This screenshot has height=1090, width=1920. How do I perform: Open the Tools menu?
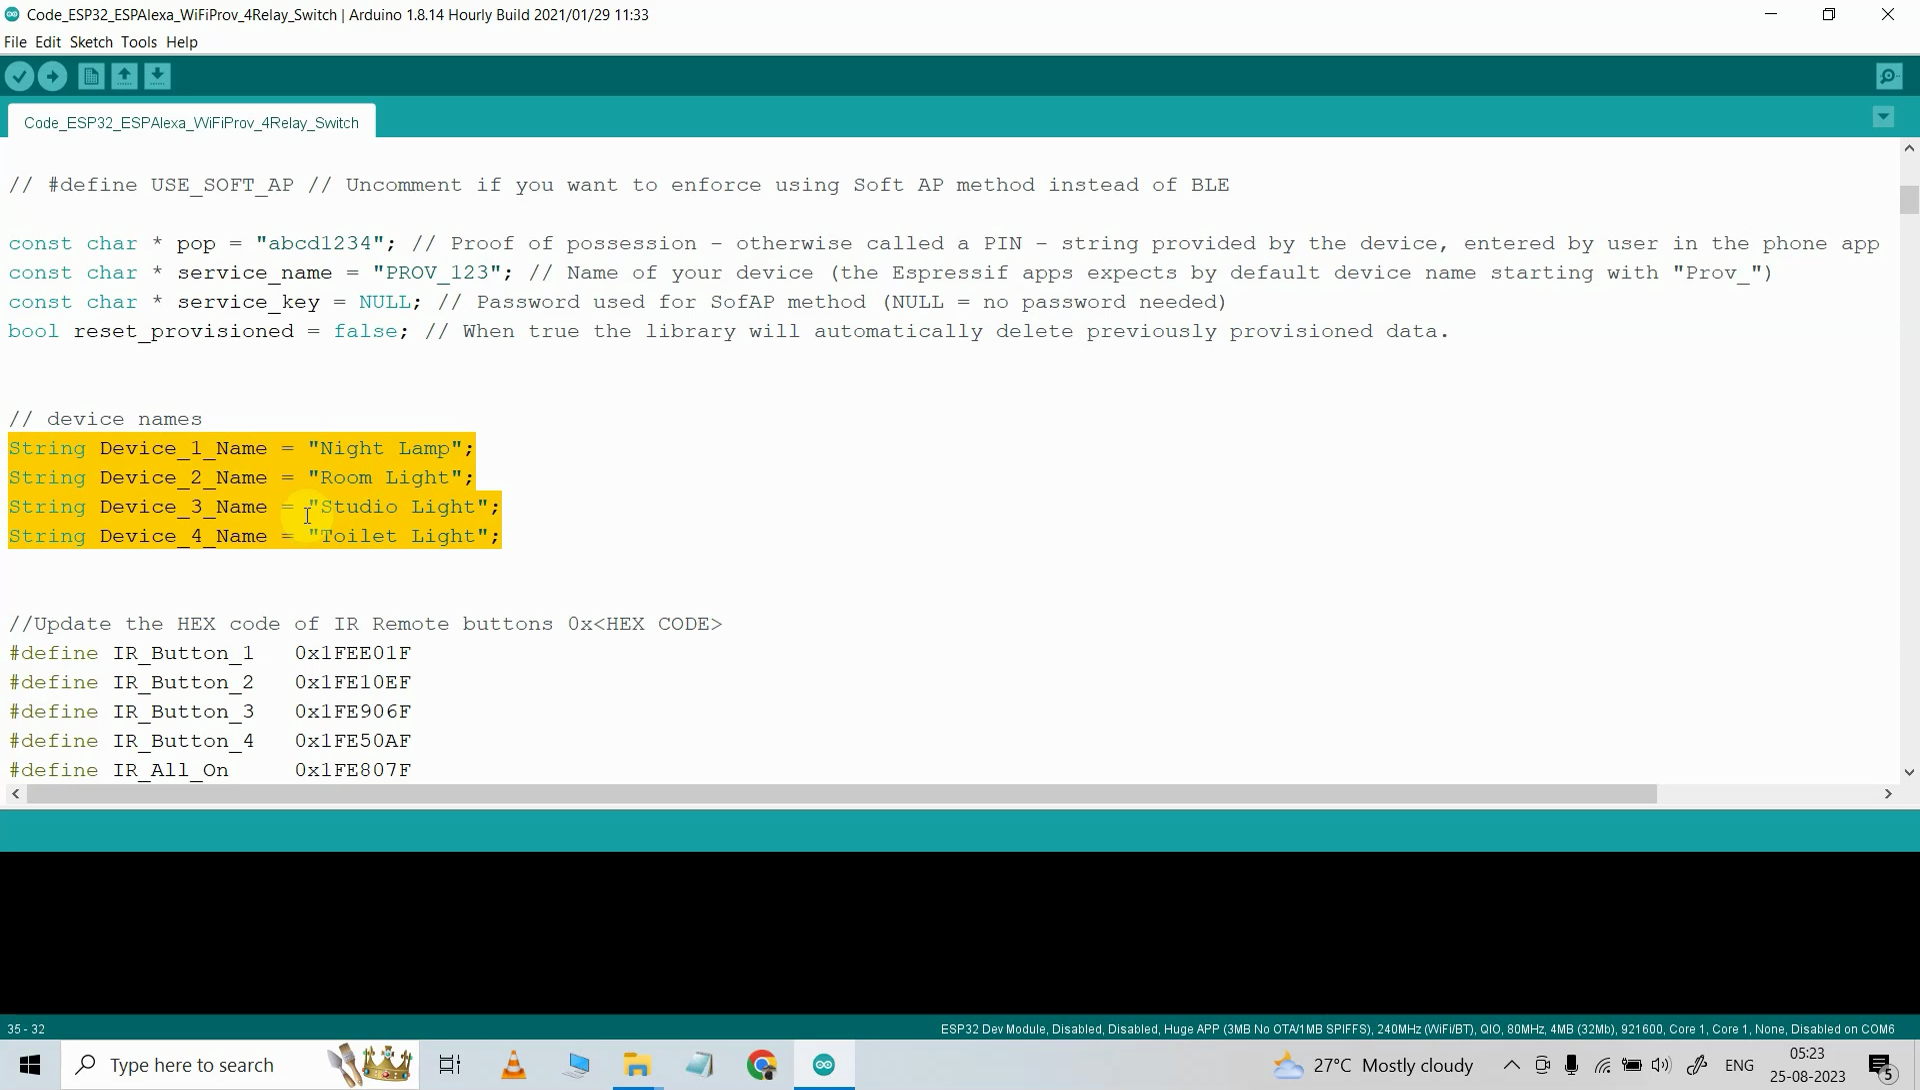[x=139, y=42]
